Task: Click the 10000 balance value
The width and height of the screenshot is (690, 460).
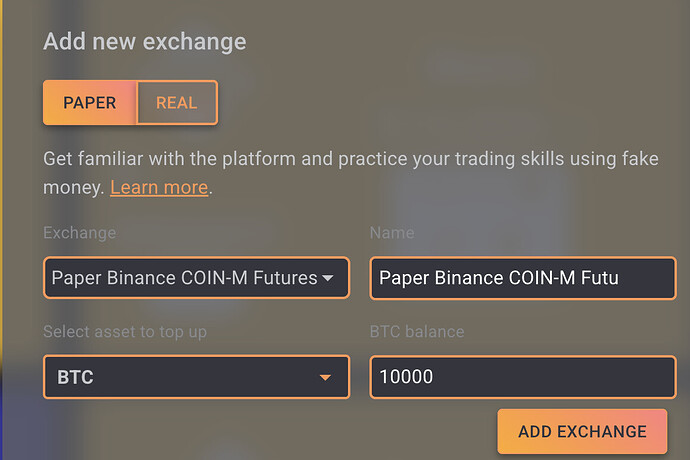Action: tap(406, 377)
